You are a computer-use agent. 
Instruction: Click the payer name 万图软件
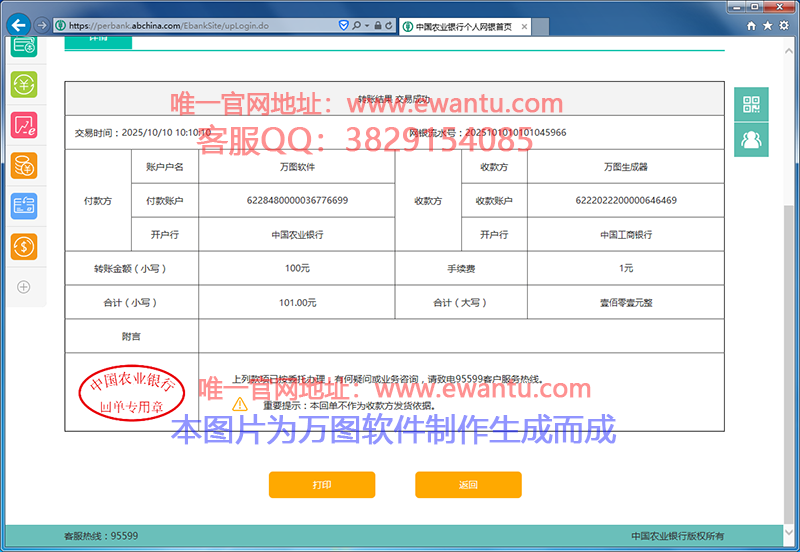tap(297, 167)
